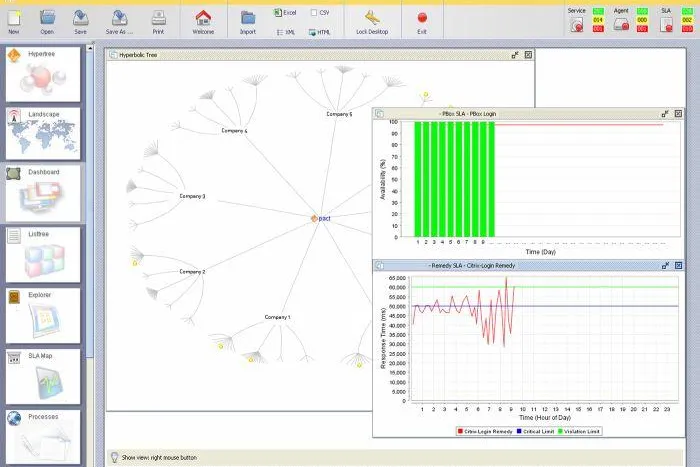Restore down the Hyperbolic Tree window
This screenshot has width=700, height=467.
[515, 55]
